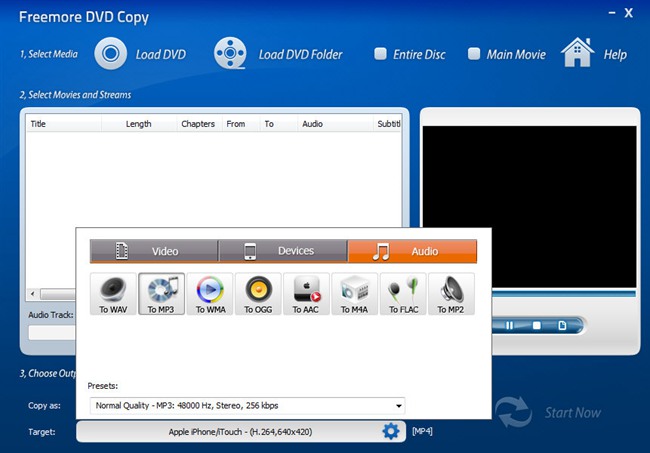Open target settings with the gear icon
650x453 pixels.
(x=391, y=431)
